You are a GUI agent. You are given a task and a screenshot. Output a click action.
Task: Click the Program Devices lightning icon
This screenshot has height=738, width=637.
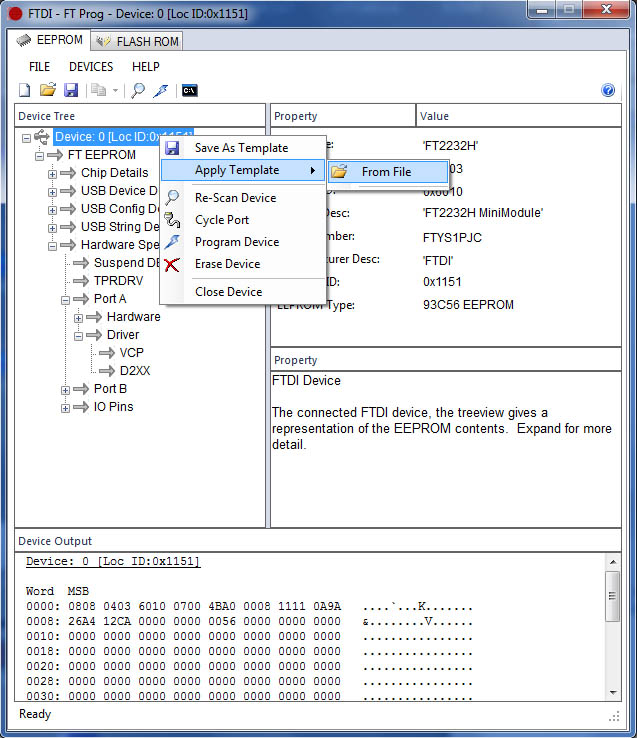coord(161,90)
